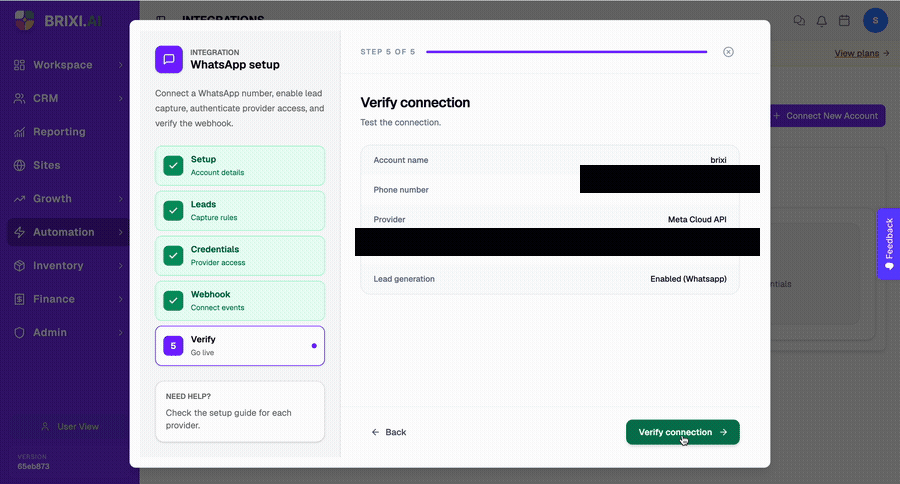
Task: Click the WhatsApp integration chat icon
Action: pos(169,59)
